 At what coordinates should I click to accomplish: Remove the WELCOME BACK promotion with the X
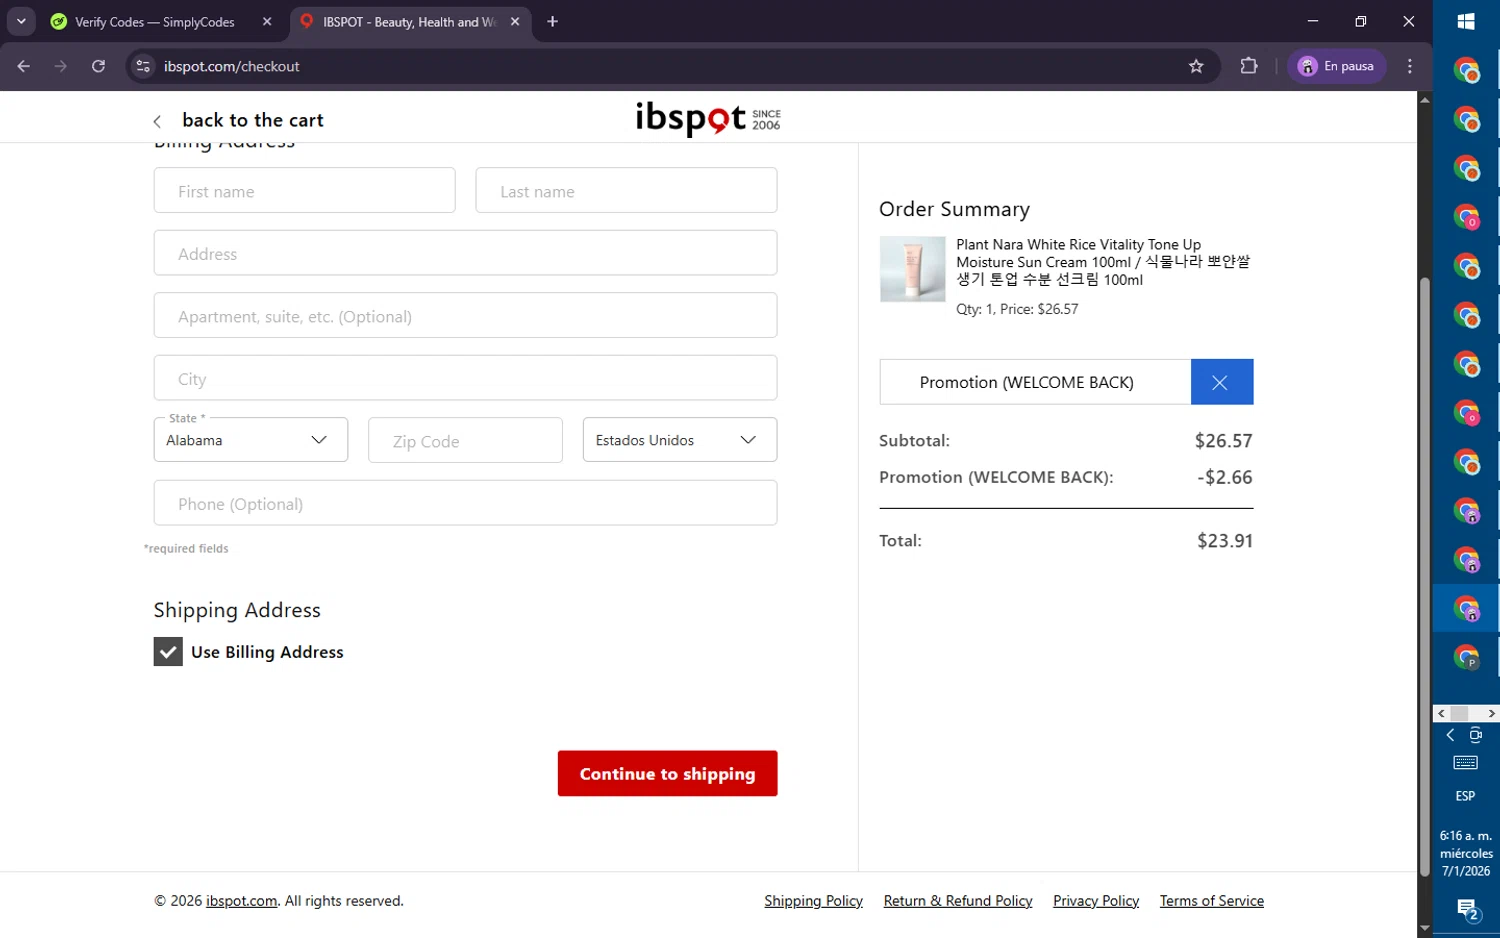tap(1221, 382)
